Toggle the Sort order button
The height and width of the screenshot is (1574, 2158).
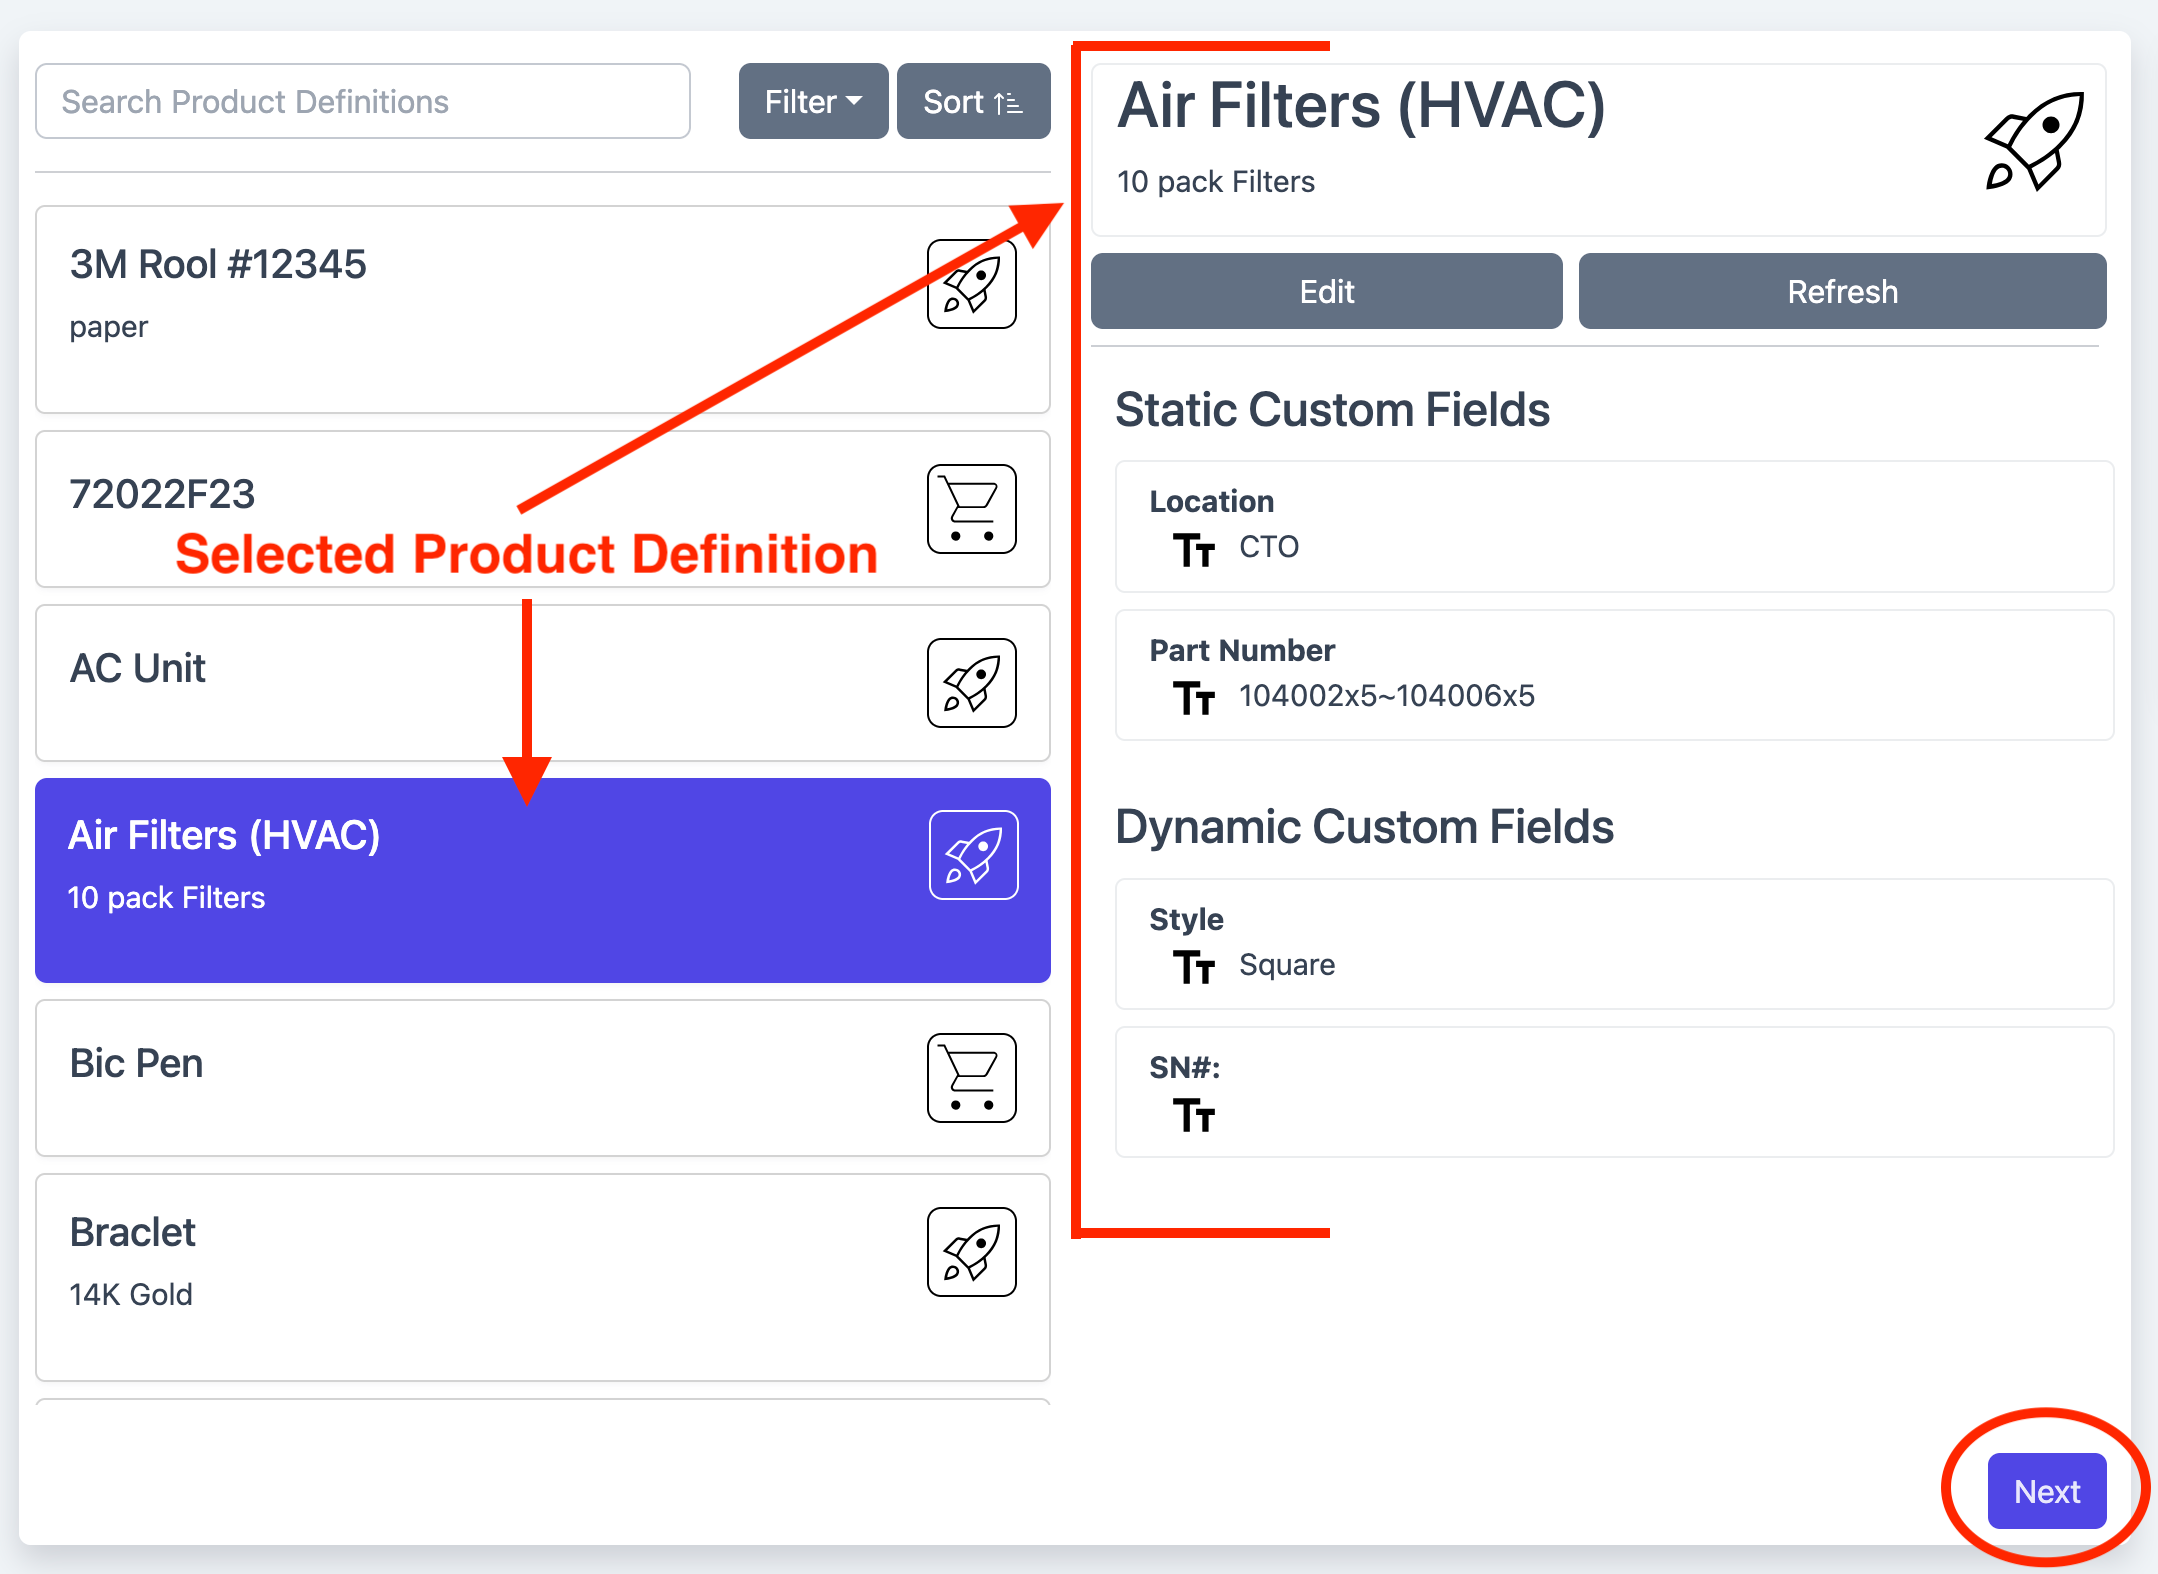(973, 101)
